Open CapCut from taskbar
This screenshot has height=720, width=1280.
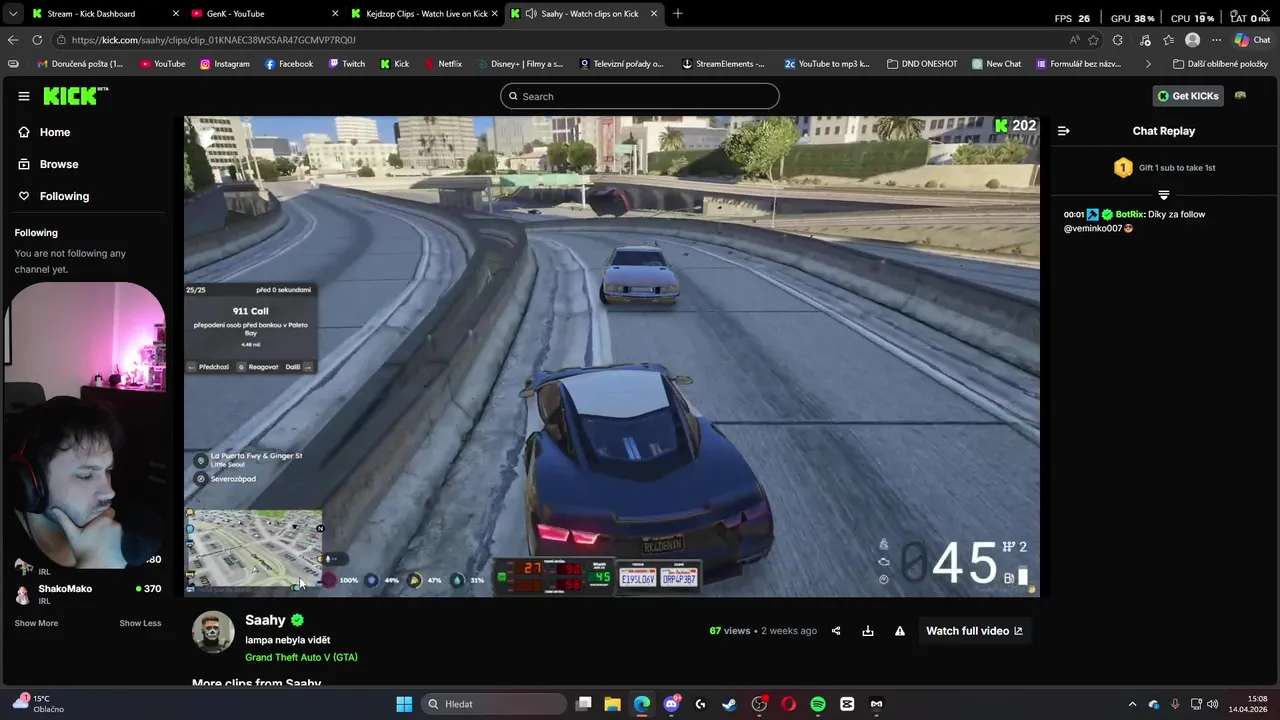[847, 704]
